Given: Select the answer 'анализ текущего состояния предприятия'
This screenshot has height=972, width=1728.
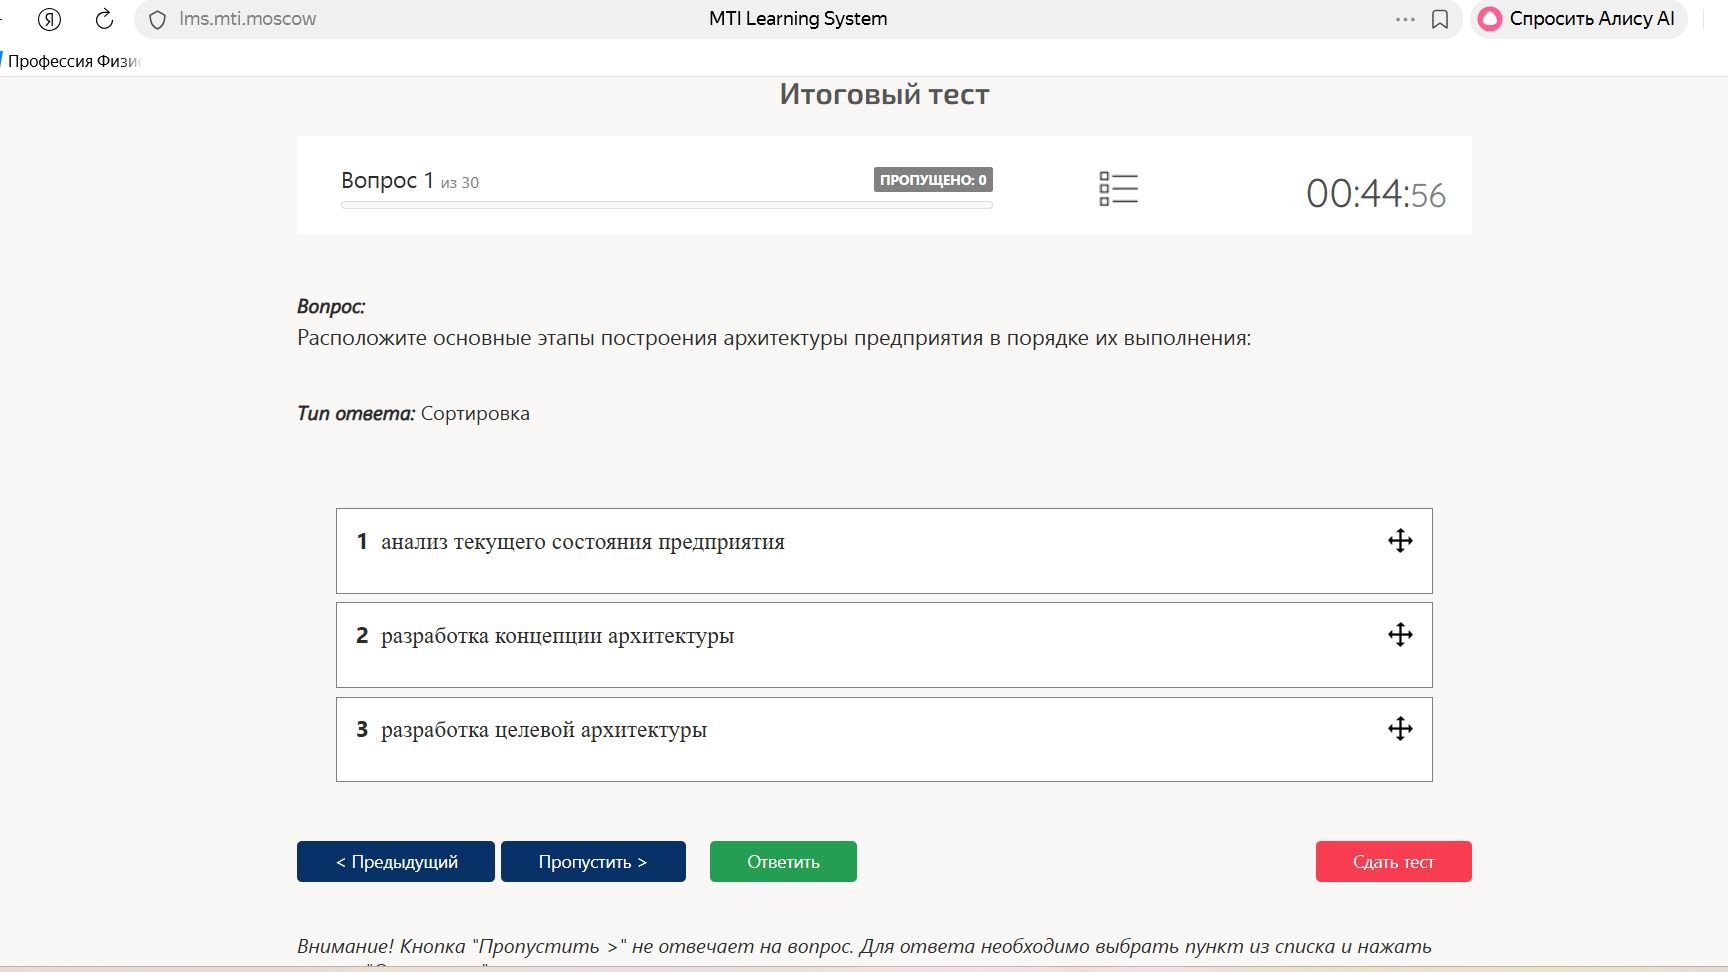Looking at the screenshot, I should (884, 551).
